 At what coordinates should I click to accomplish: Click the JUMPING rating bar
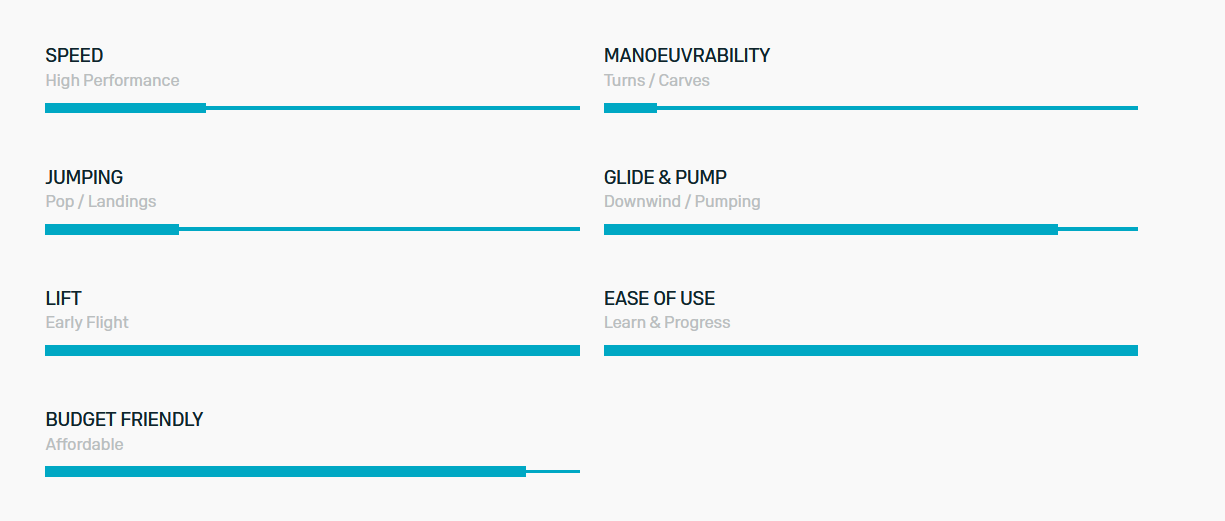312,229
